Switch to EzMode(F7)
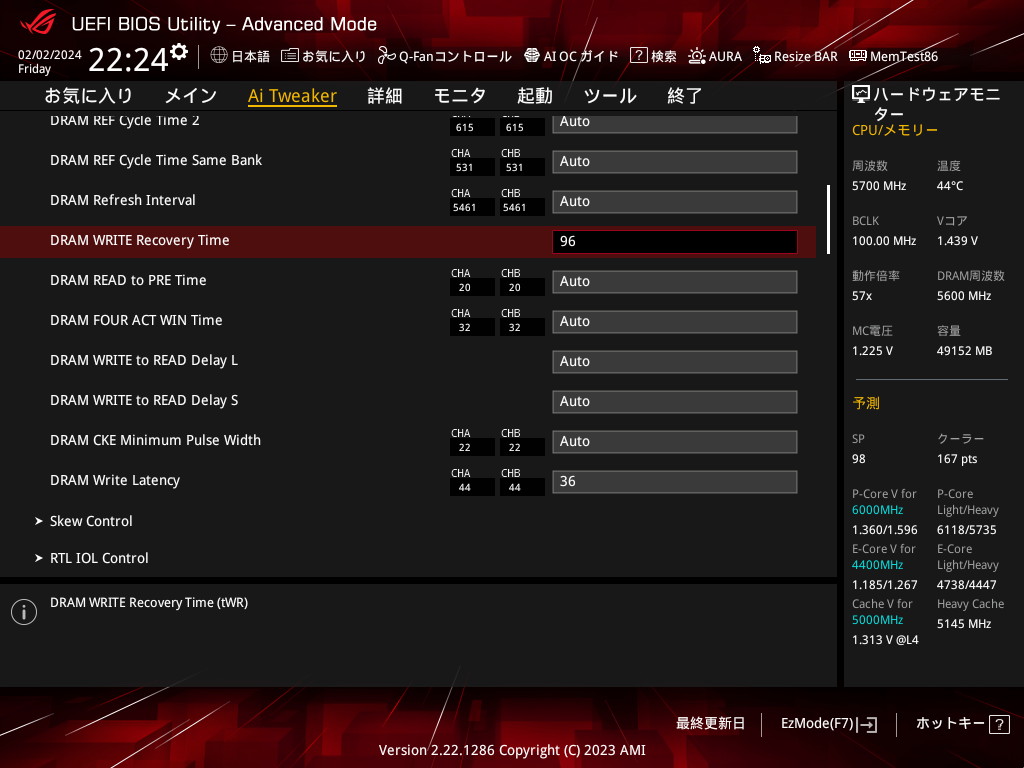The width and height of the screenshot is (1024, 768). tap(829, 724)
